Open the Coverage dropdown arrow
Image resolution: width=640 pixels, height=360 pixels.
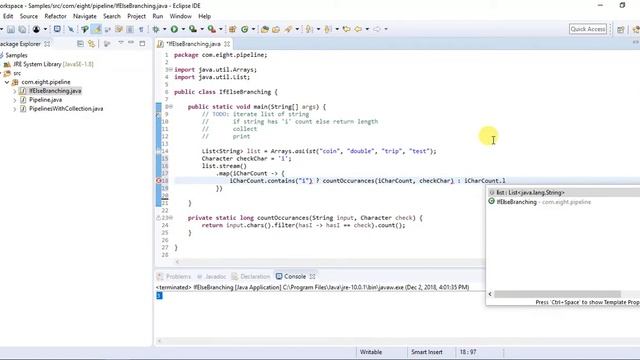point(202,29)
